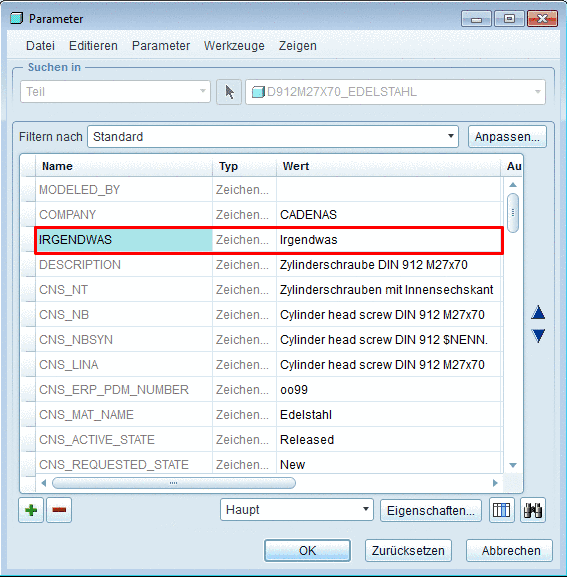Image resolution: width=567 pixels, height=577 pixels.
Task: Open the Teil dropdown under Suchen in
Action: tap(115, 92)
